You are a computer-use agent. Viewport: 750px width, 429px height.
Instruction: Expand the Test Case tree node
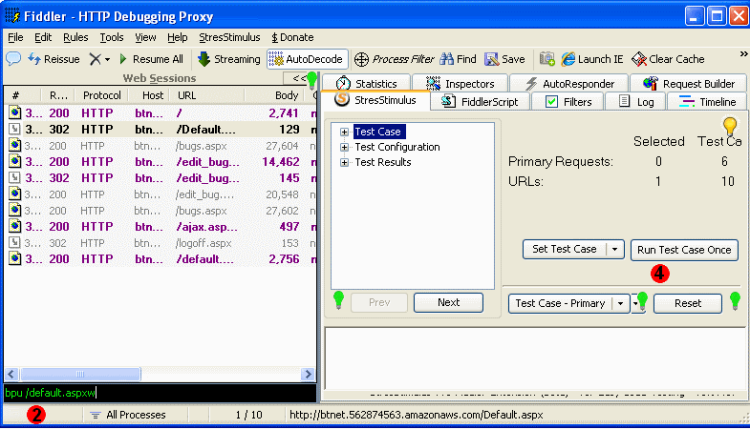click(x=344, y=132)
